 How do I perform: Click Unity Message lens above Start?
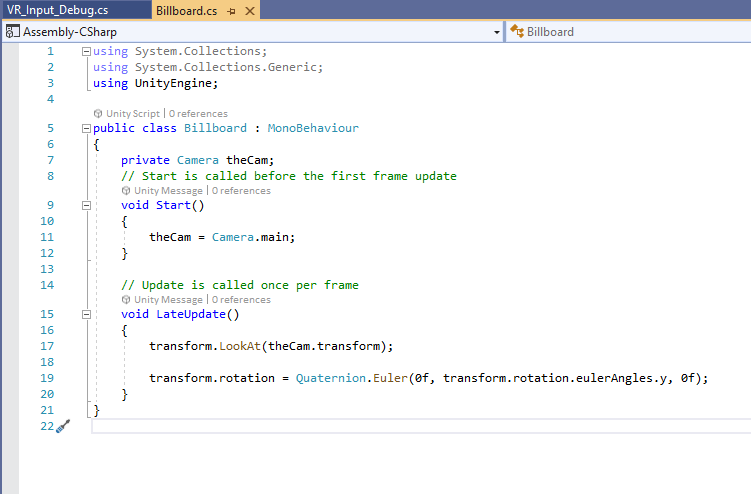point(168,191)
